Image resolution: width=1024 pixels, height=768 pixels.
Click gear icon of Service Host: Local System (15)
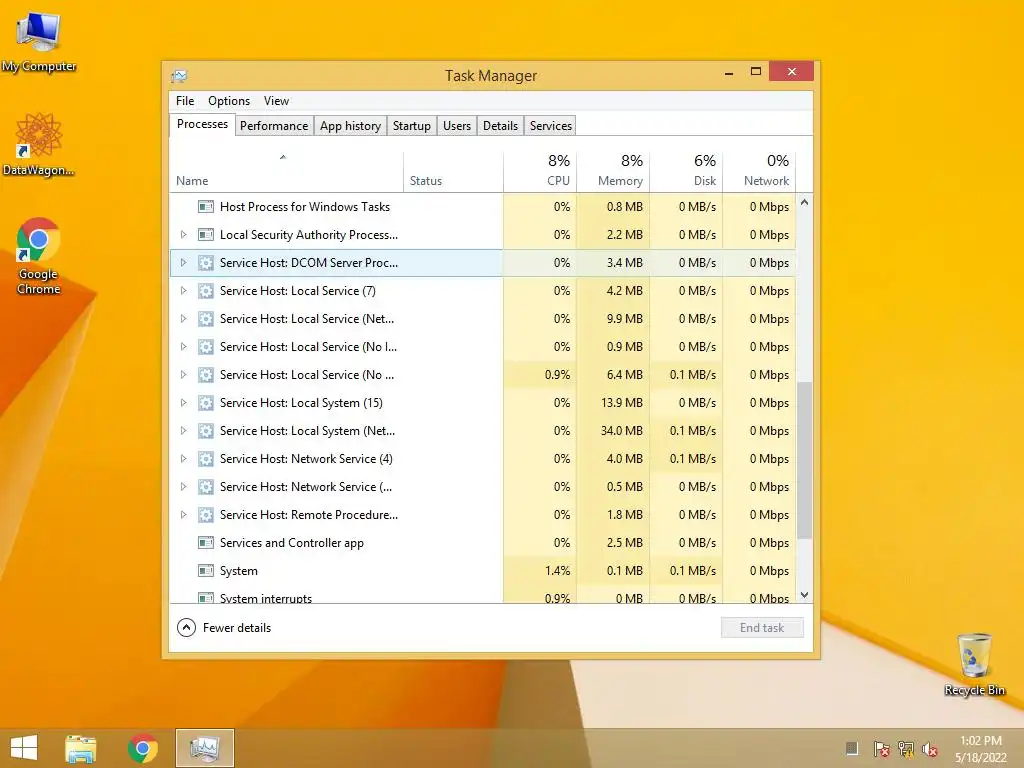tap(206, 403)
